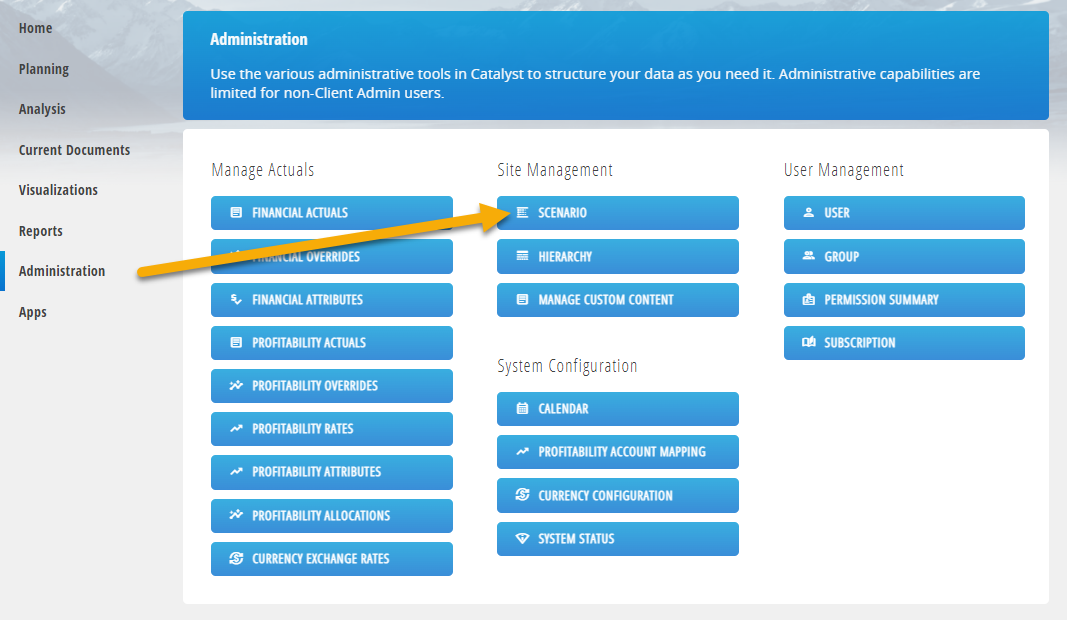This screenshot has height=620, width=1067.
Task: Open Profitability Allocations
Action: (331, 515)
